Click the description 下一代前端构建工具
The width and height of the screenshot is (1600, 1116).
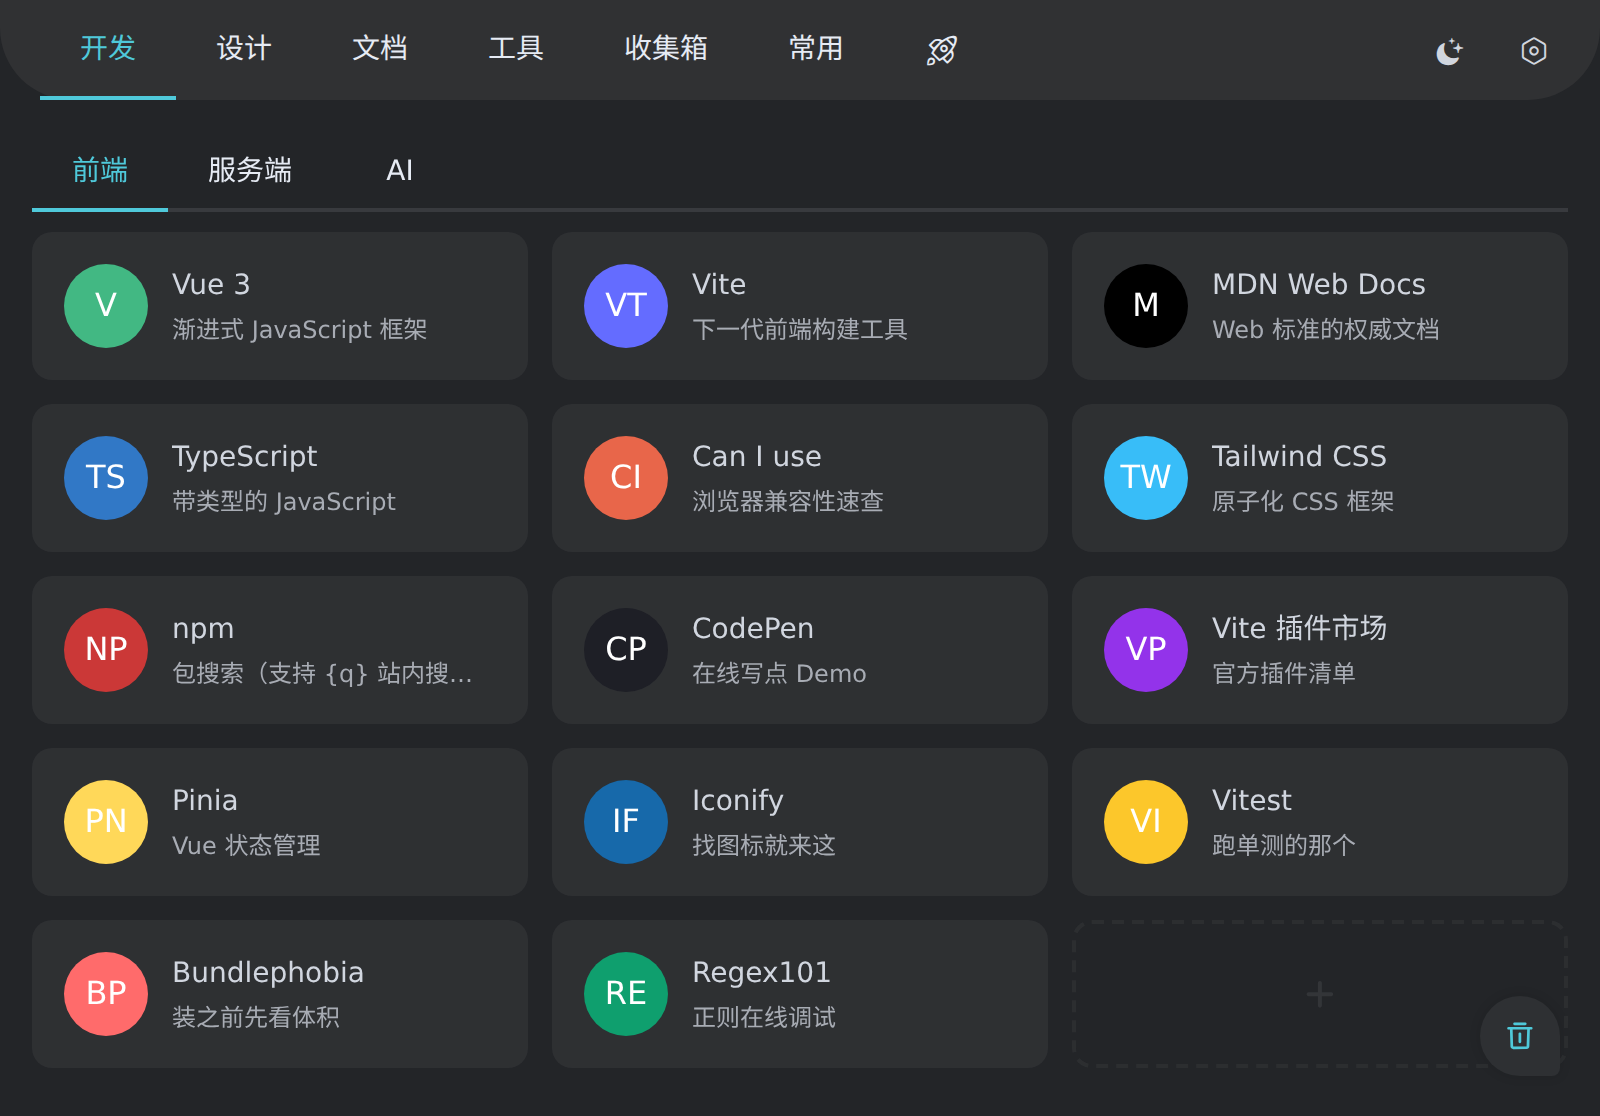[x=800, y=330]
